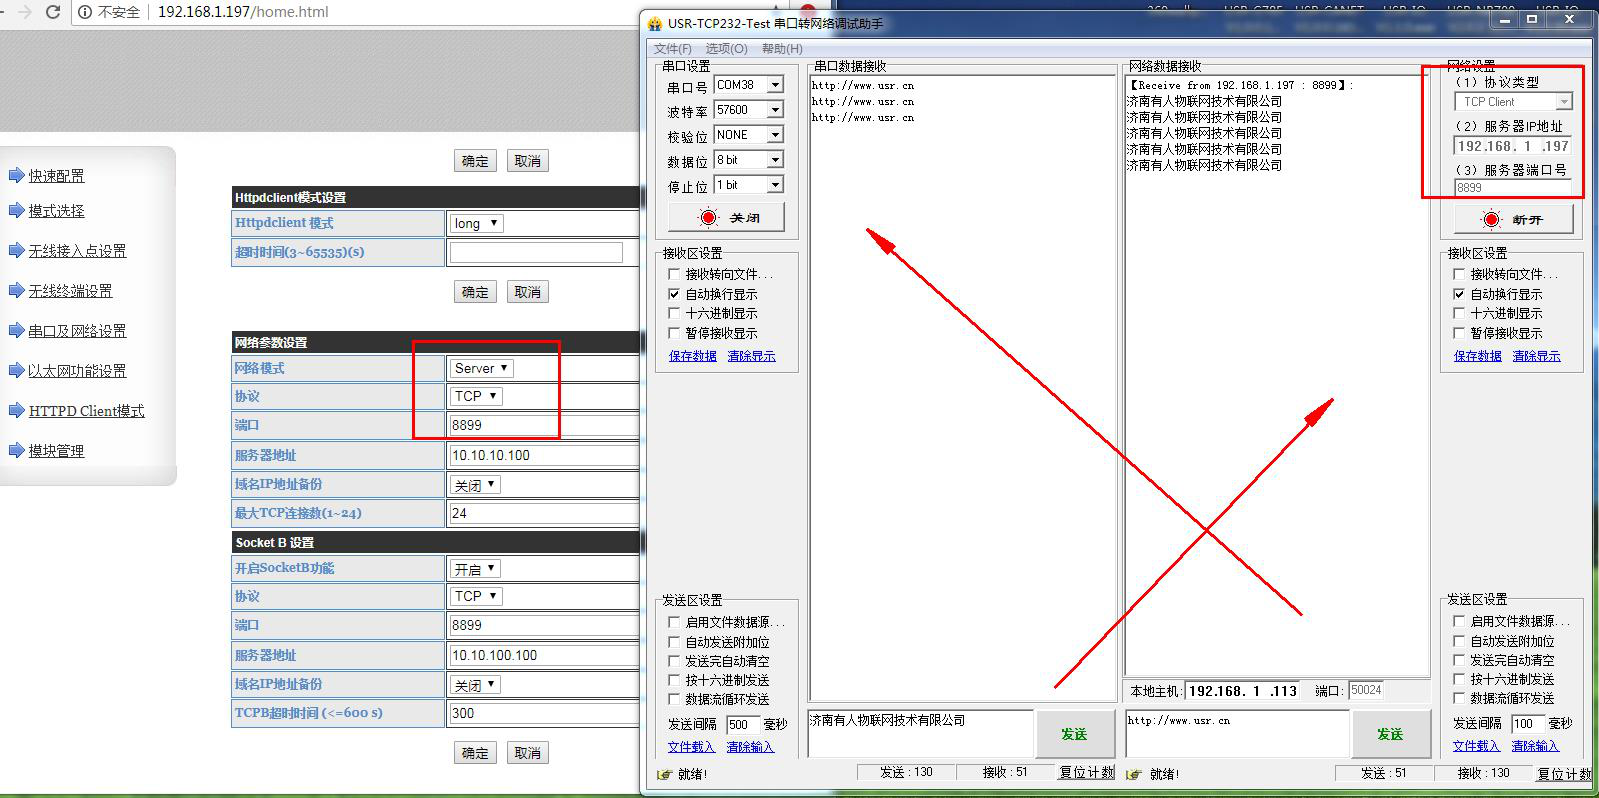The image size is (1599, 798).
Task: Click status icon in network status bar
Action: point(1135,774)
